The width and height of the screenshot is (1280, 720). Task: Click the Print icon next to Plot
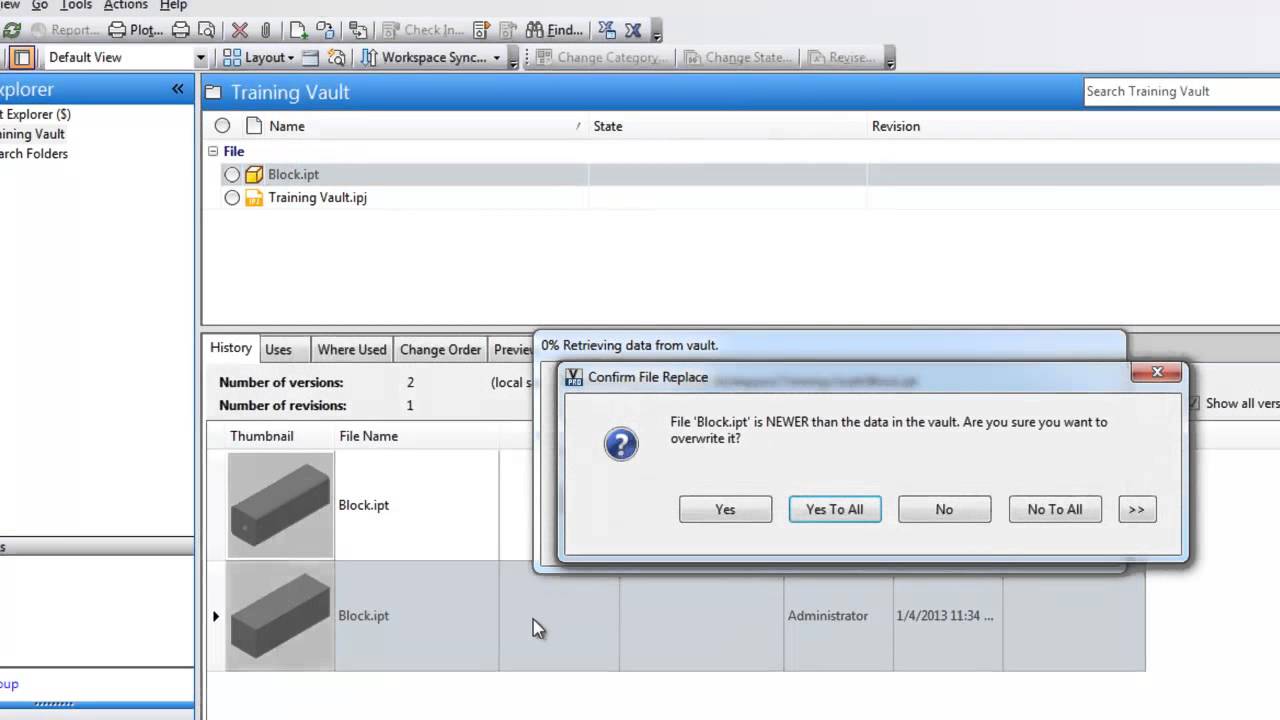click(x=181, y=30)
